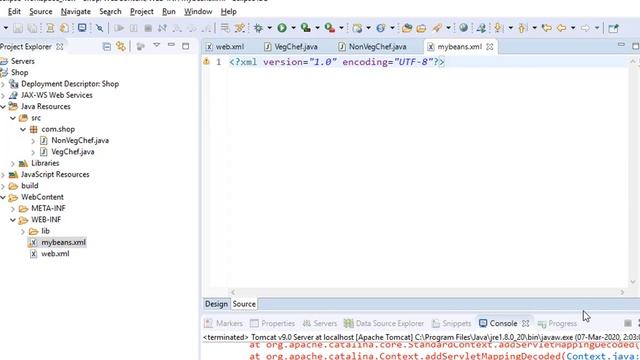Image resolution: width=640 pixels, height=360 pixels.
Task: Open the Search icon dropdown arrow
Action: coord(448,28)
